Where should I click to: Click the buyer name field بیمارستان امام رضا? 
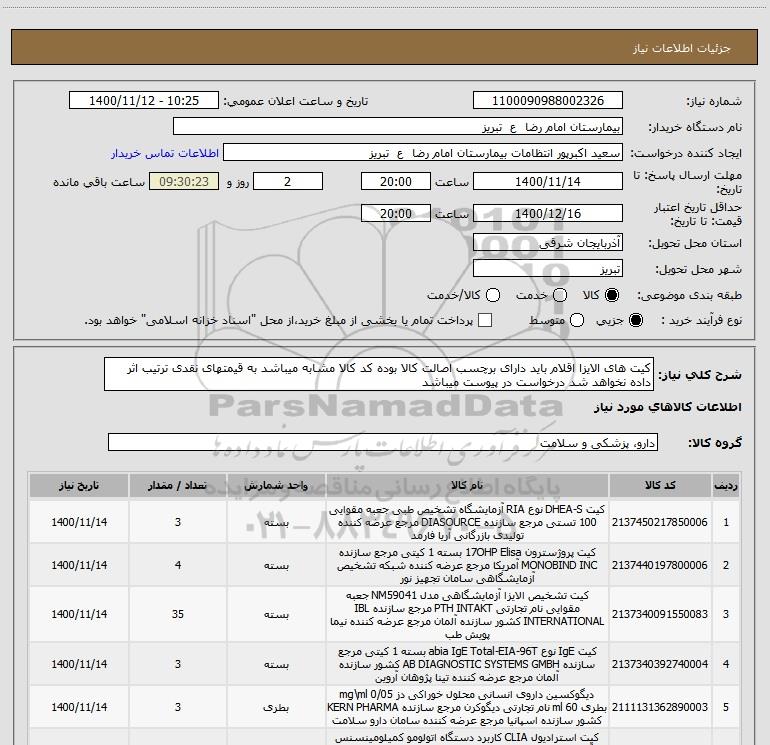[398, 127]
